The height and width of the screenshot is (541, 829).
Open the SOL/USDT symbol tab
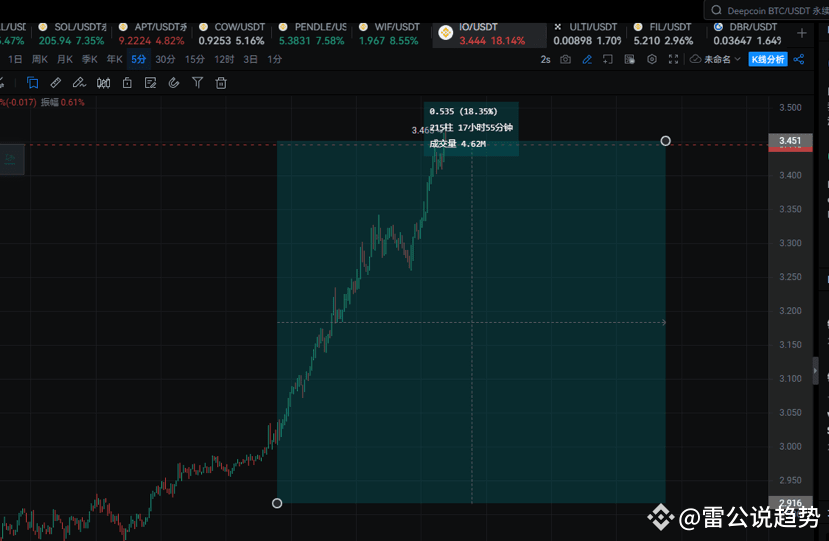[x=72, y=33]
